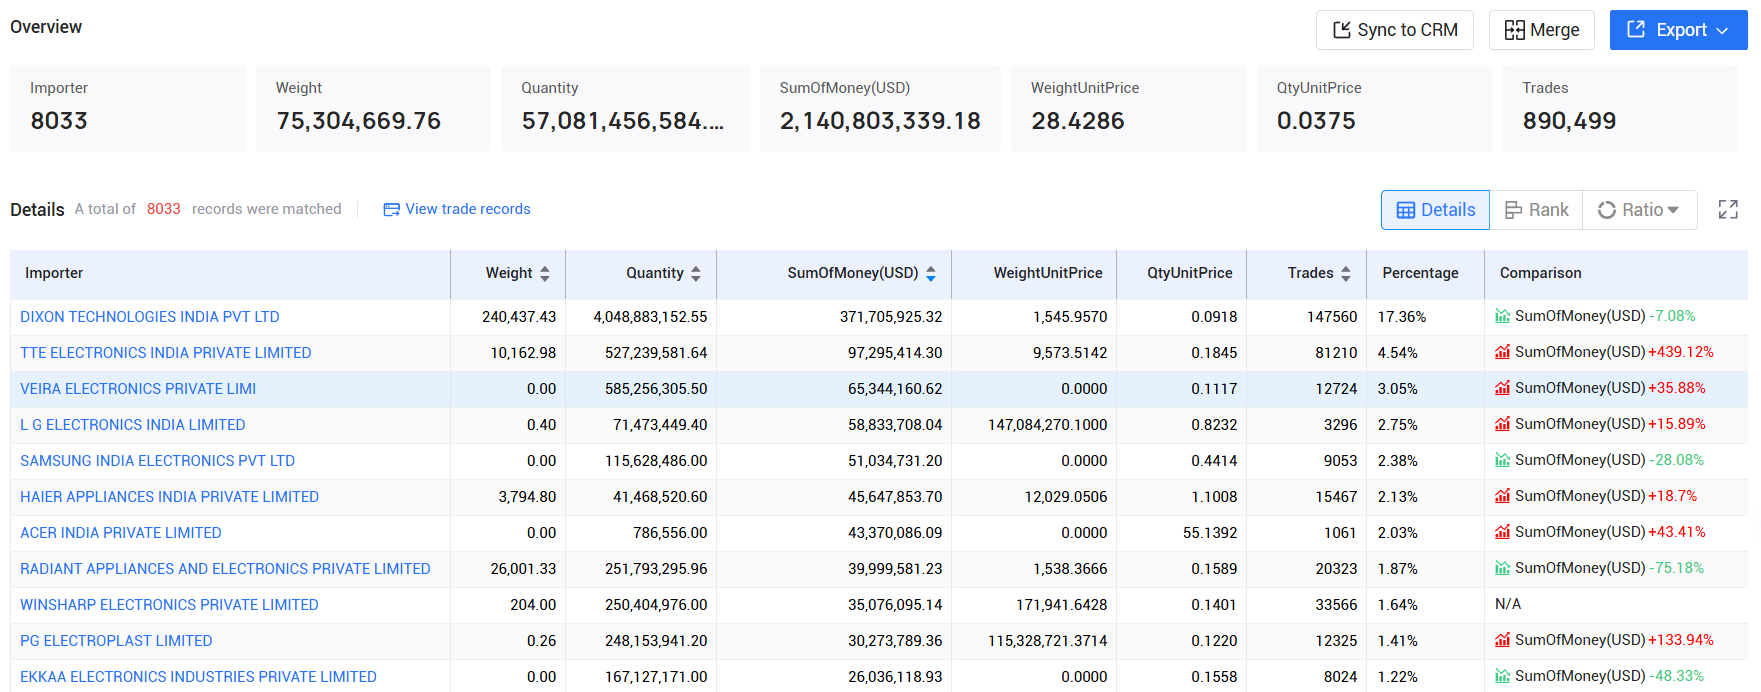
Task: Click trend chart icon in VEIRA ELECTRONICS row
Action: coord(1502,388)
